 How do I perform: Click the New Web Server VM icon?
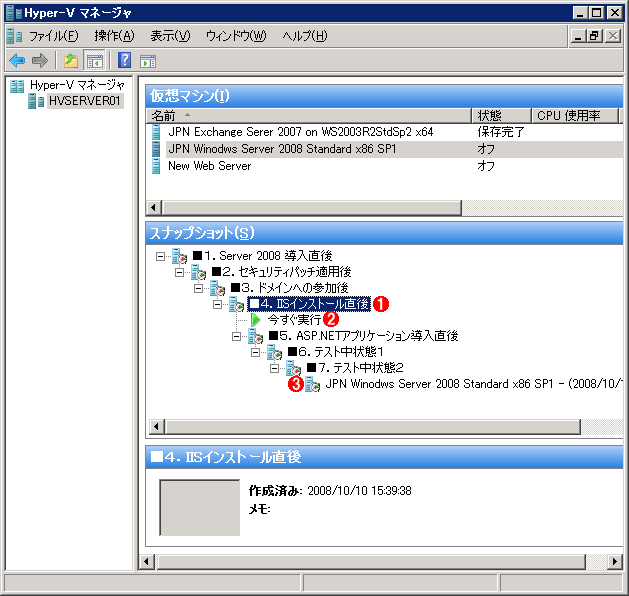click(156, 166)
